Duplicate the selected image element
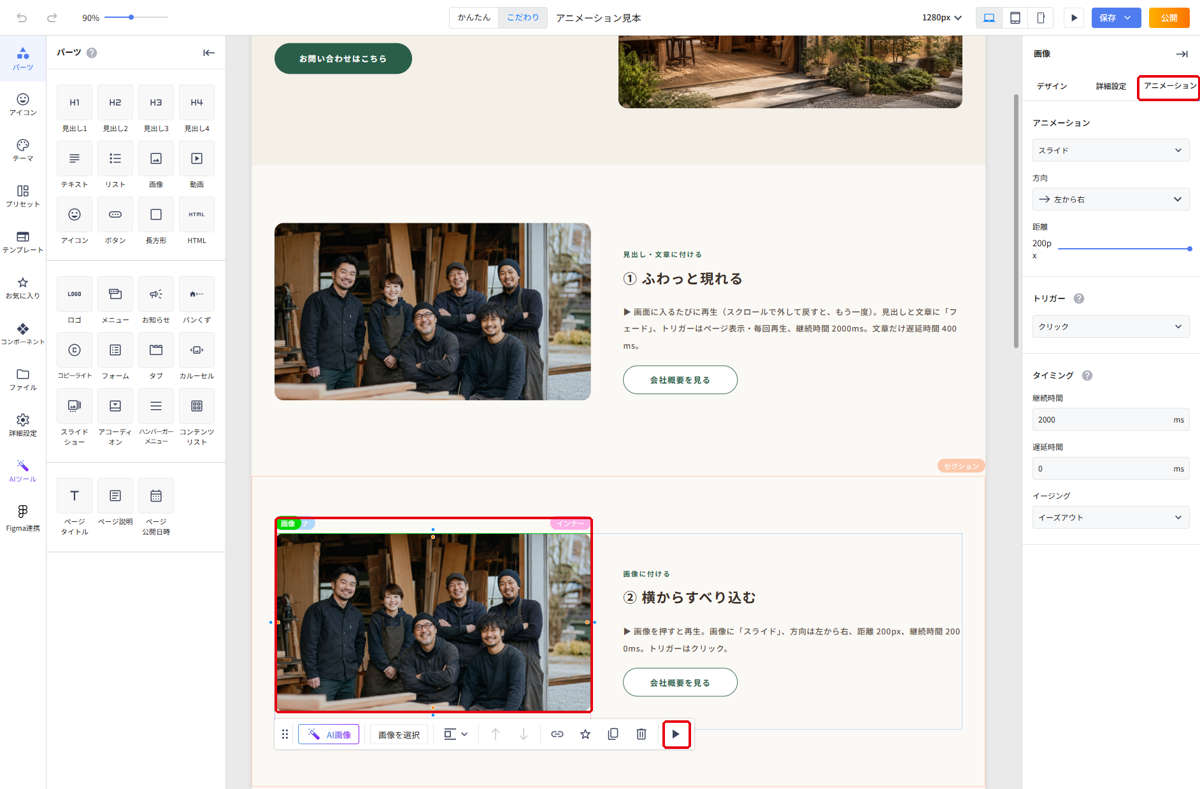The image size is (1200, 789). click(x=613, y=734)
